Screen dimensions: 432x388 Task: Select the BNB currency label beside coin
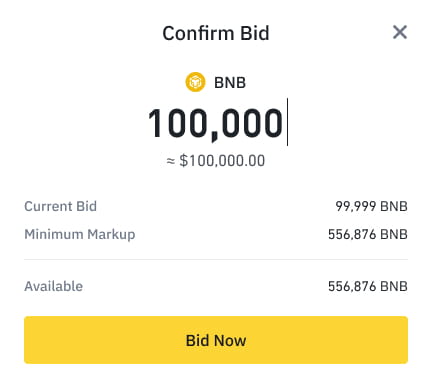pos(230,83)
